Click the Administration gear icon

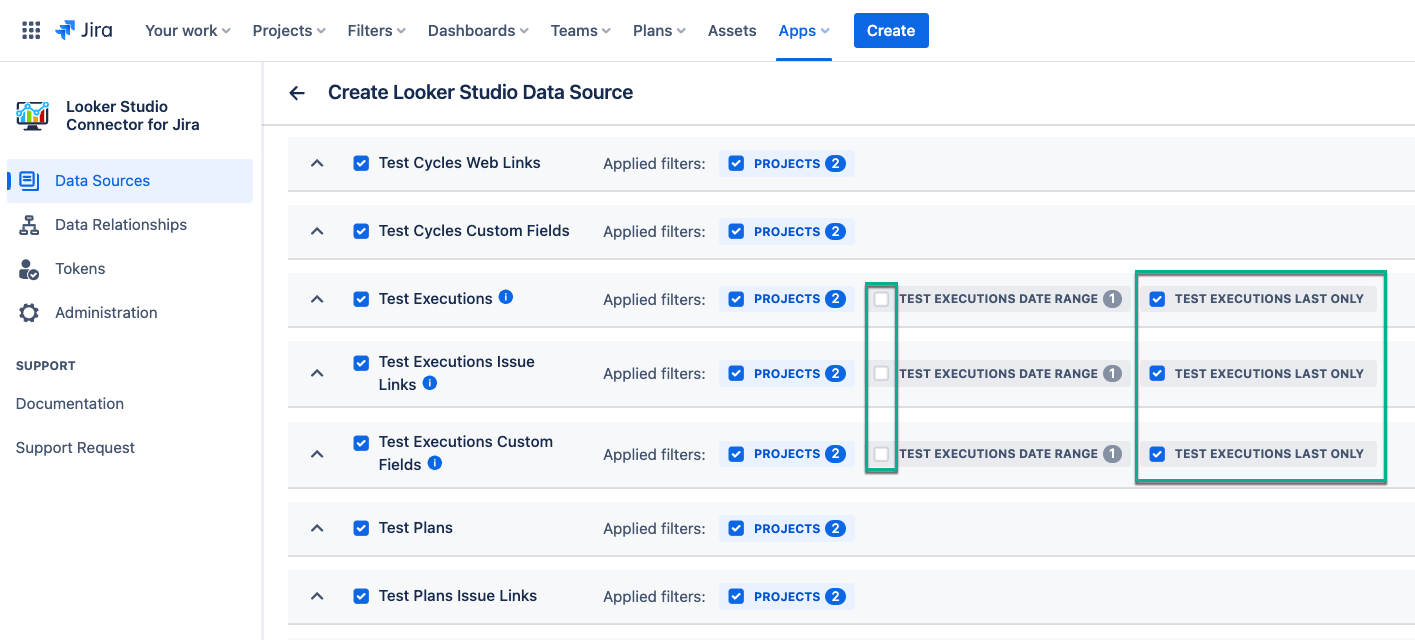pyautogui.click(x=29, y=313)
